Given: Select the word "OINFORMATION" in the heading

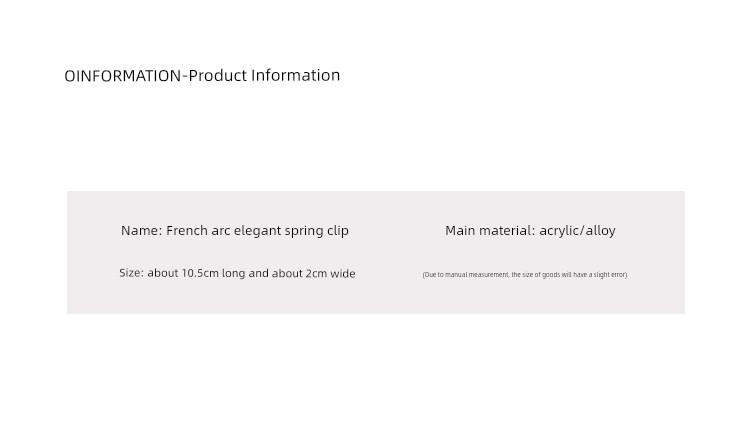Looking at the screenshot, I should (x=123, y=76).
